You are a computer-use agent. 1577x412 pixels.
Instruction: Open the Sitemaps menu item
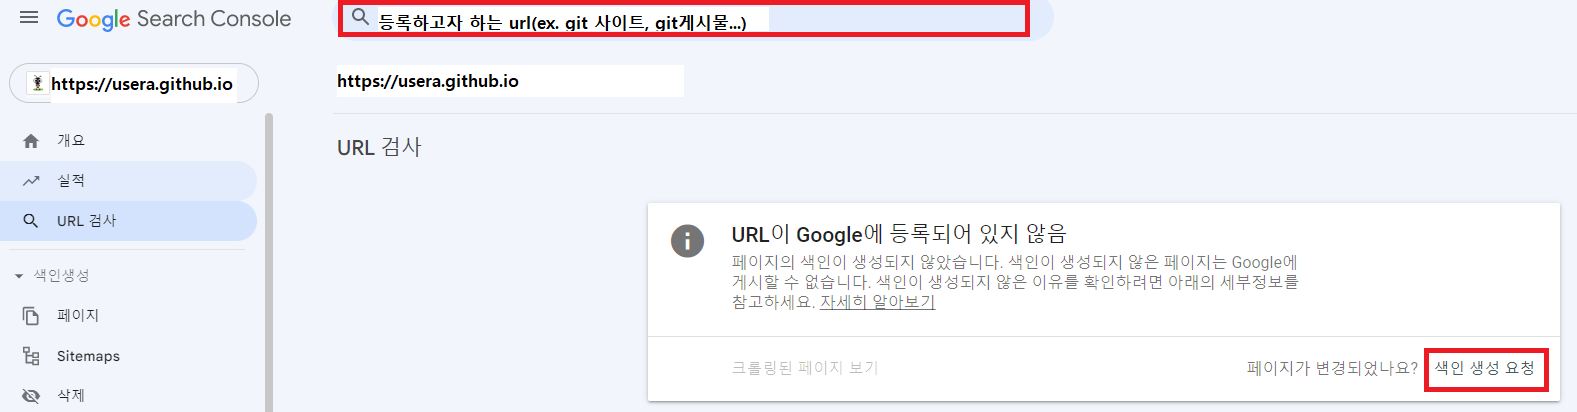(x=128, y=356)
